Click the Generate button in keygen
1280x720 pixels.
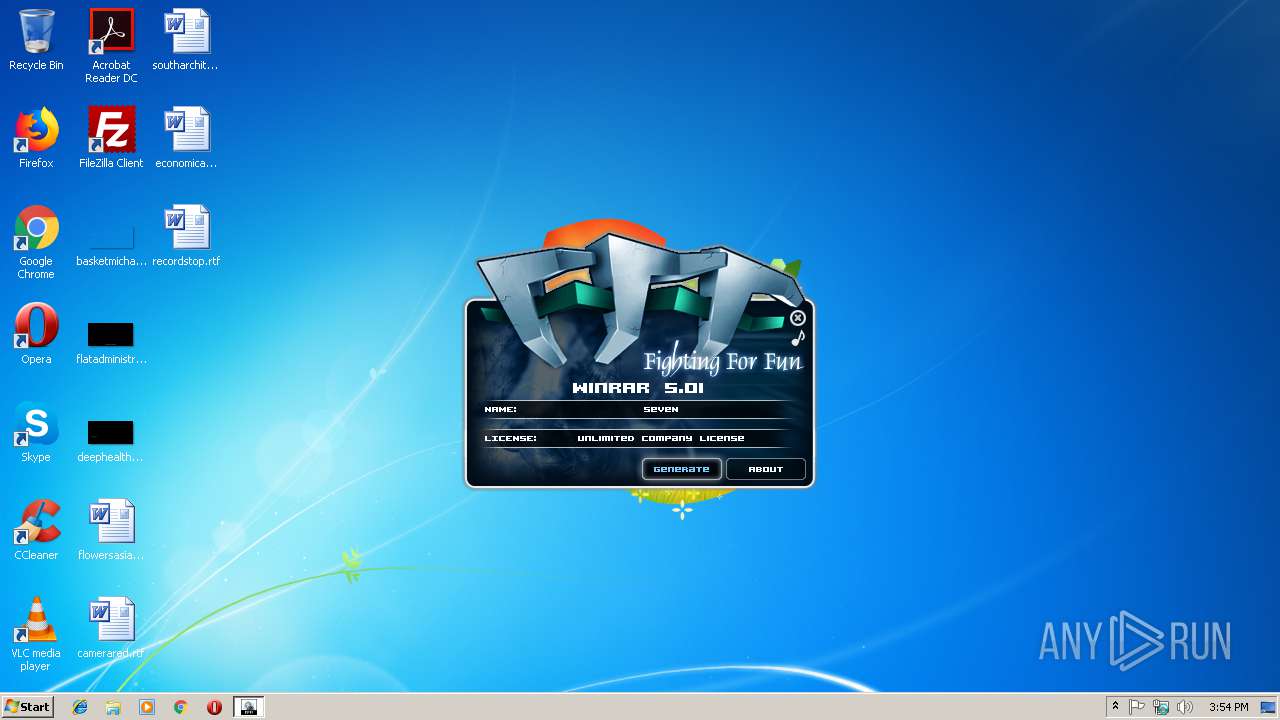(x=681, y=469)
